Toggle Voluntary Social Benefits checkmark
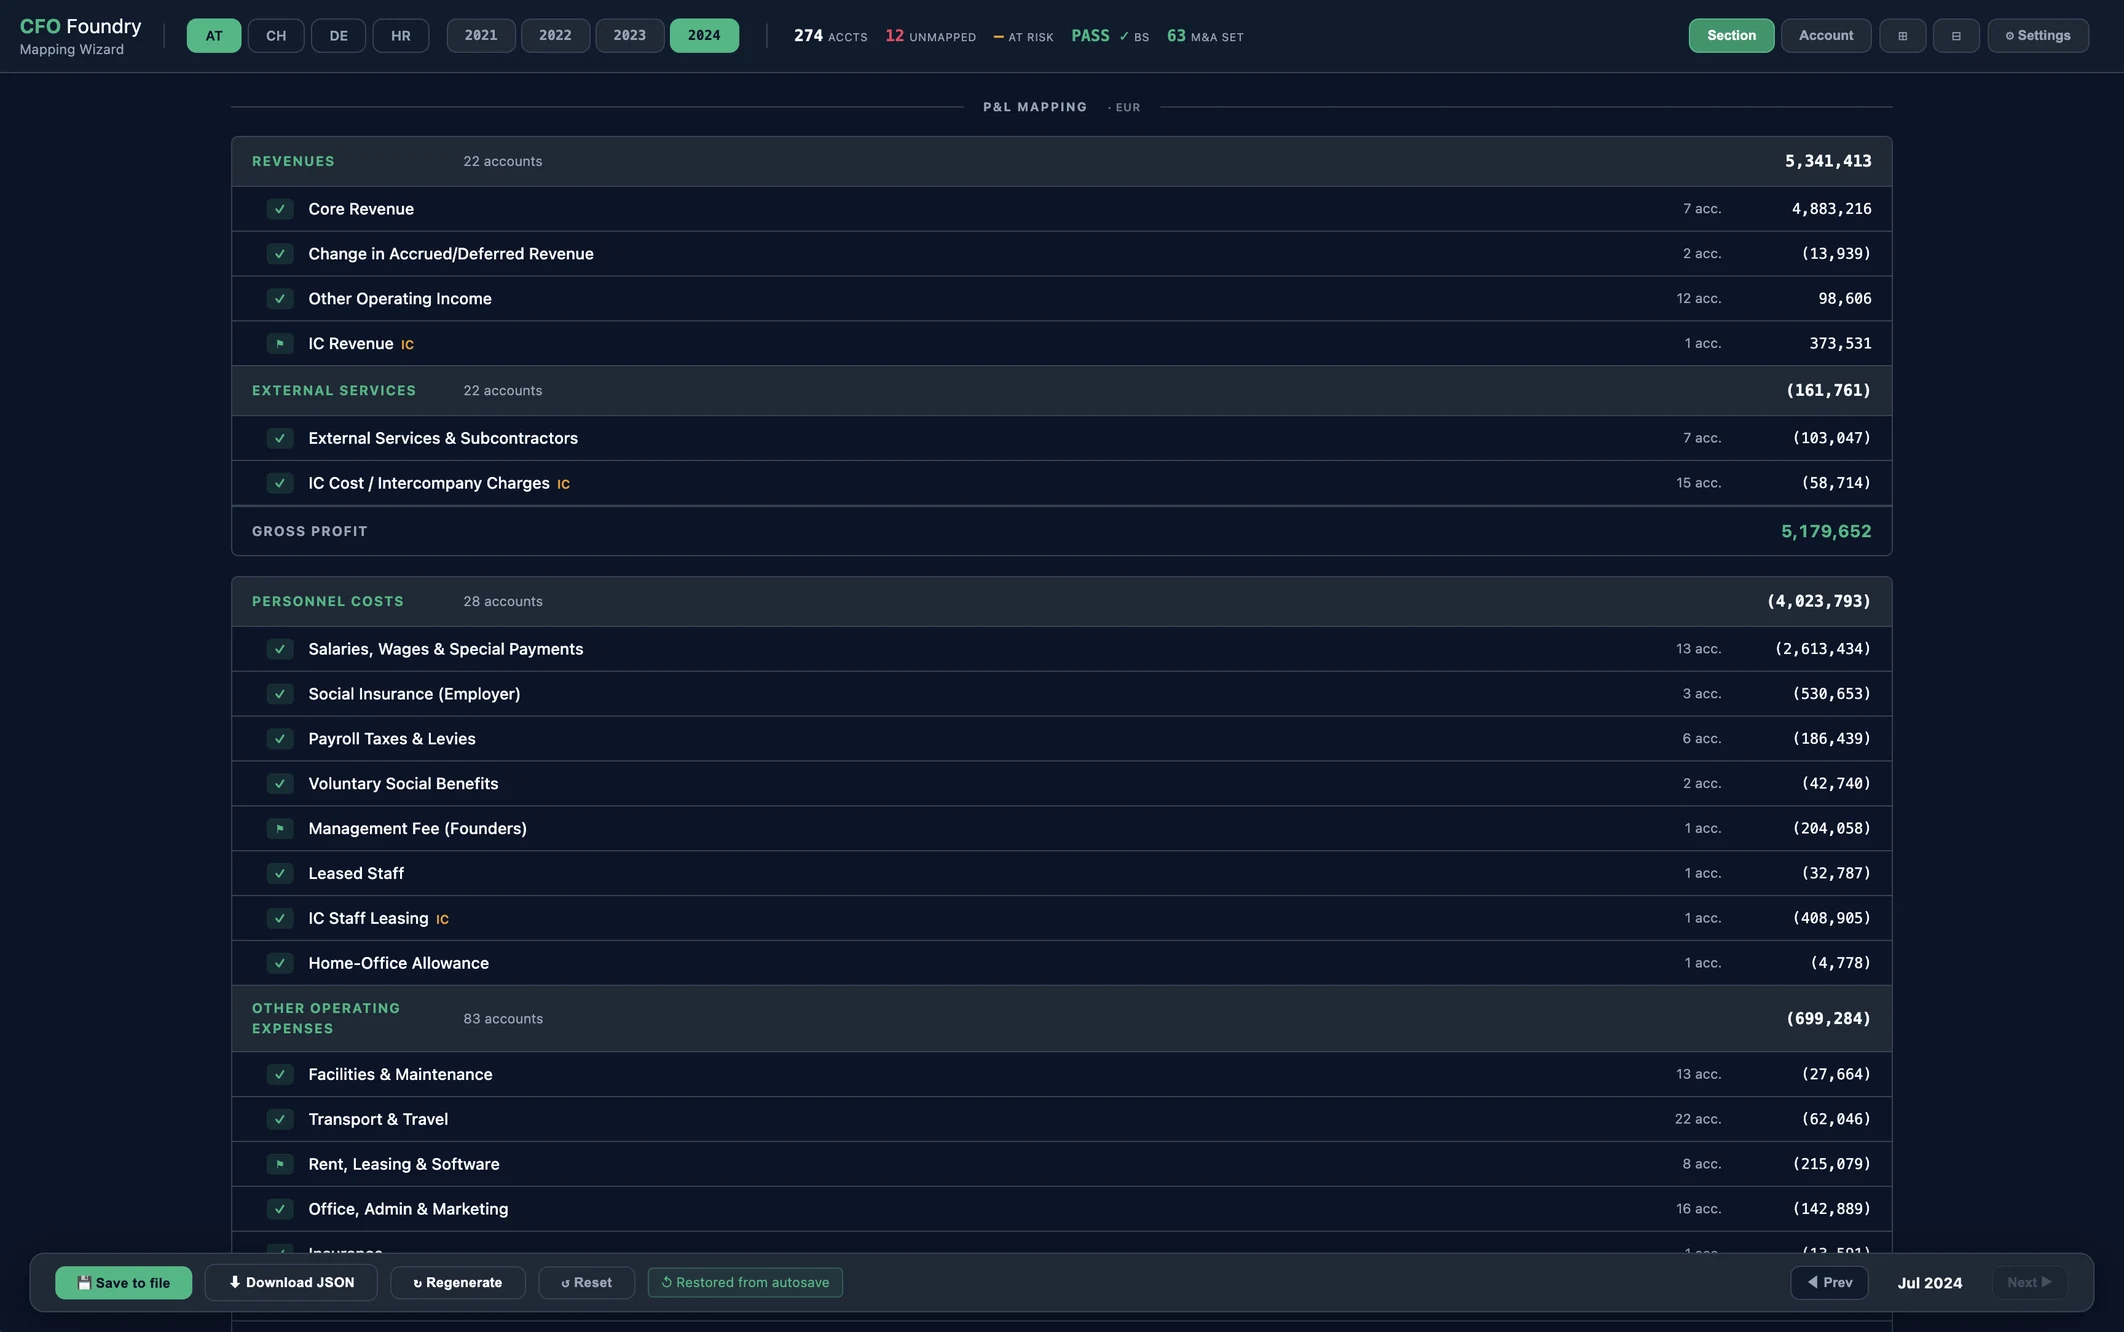This screenshot has width=2124, height=1332. 280,784
